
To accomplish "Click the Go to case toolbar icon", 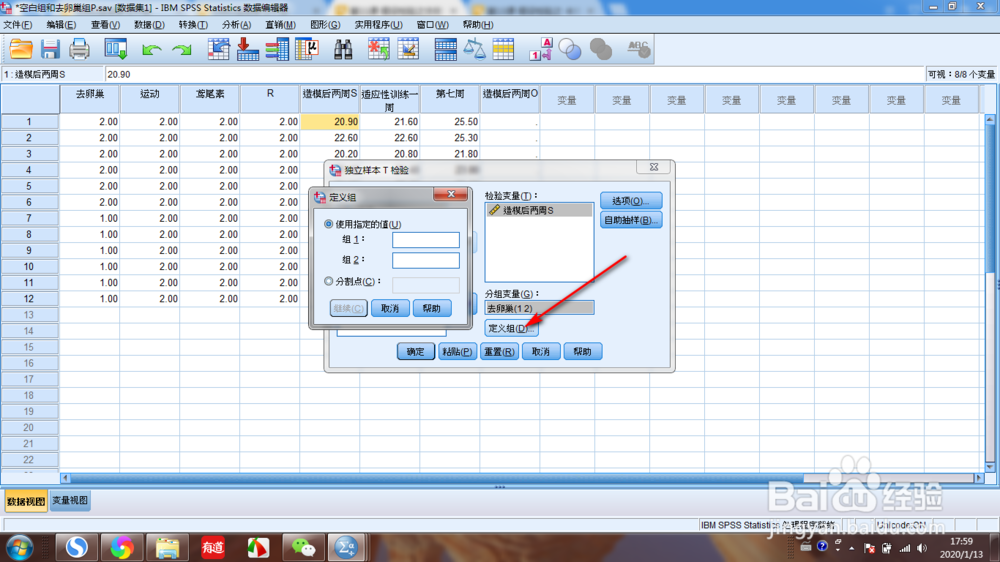I will 218,49.
